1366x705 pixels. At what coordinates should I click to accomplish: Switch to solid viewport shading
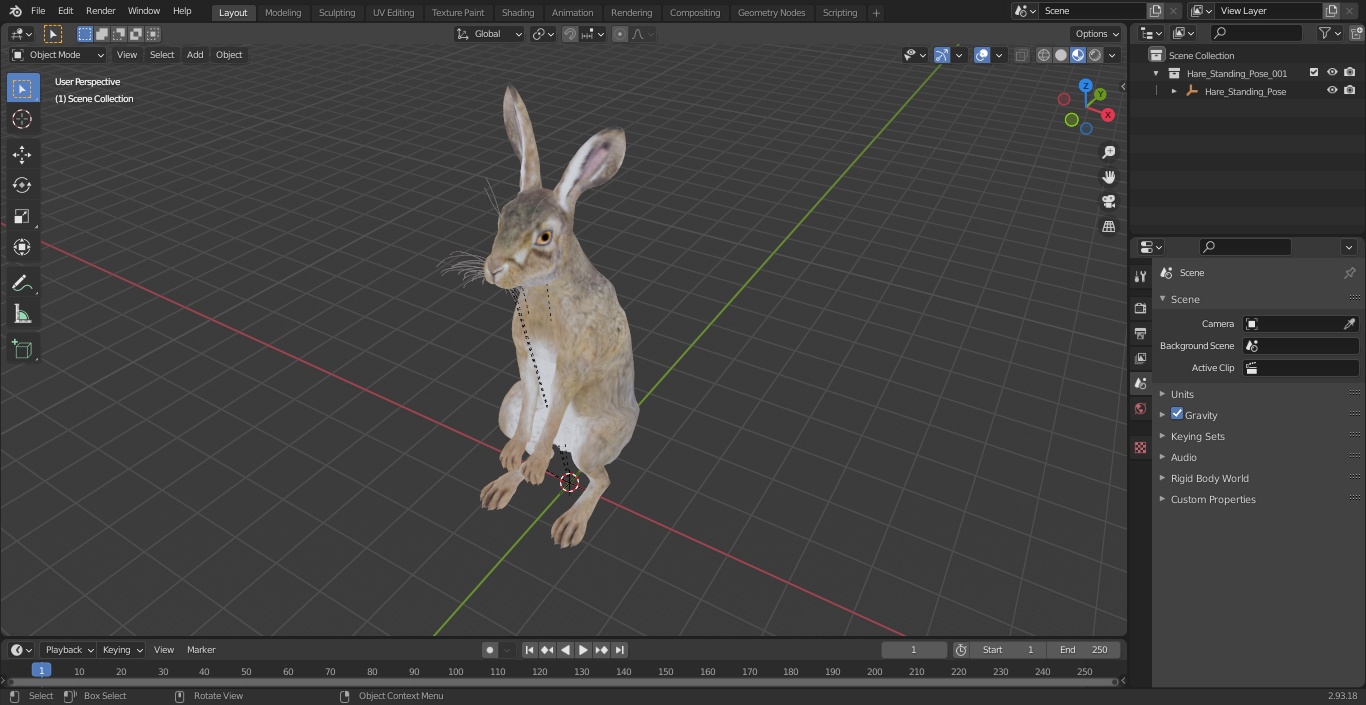point(1061,55)
